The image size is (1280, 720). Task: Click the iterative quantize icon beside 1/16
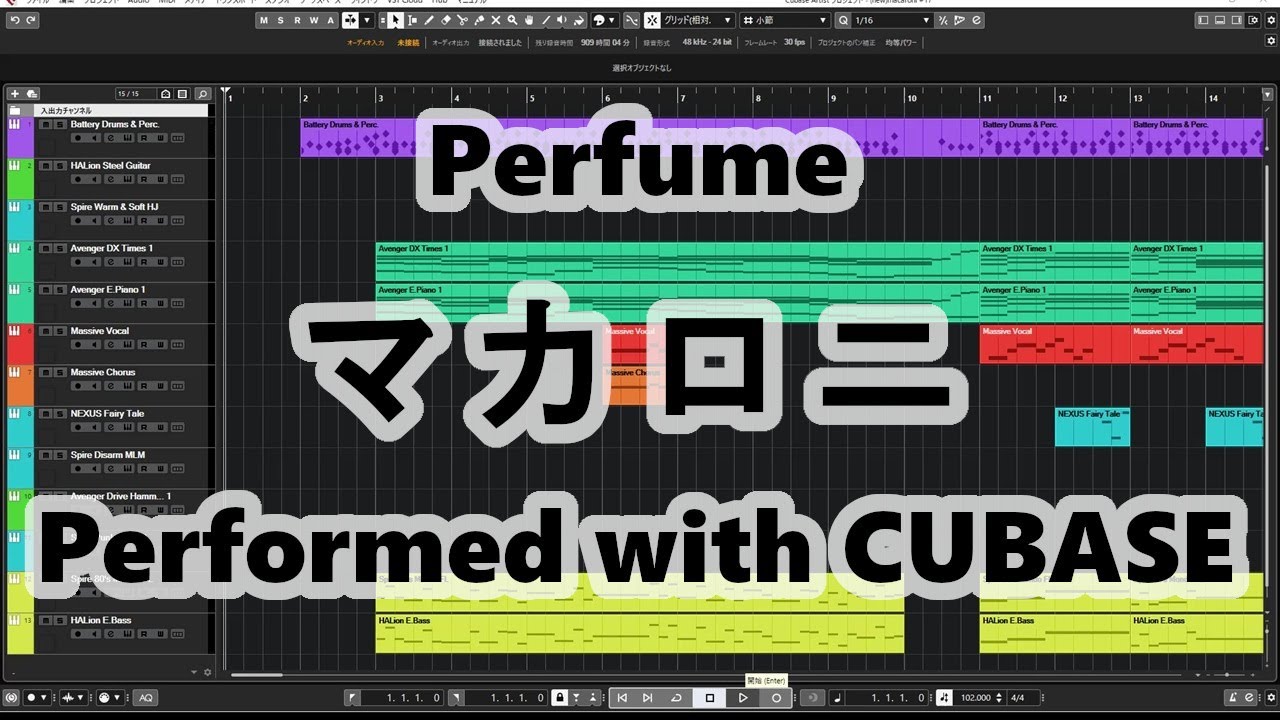coord(944,20)
